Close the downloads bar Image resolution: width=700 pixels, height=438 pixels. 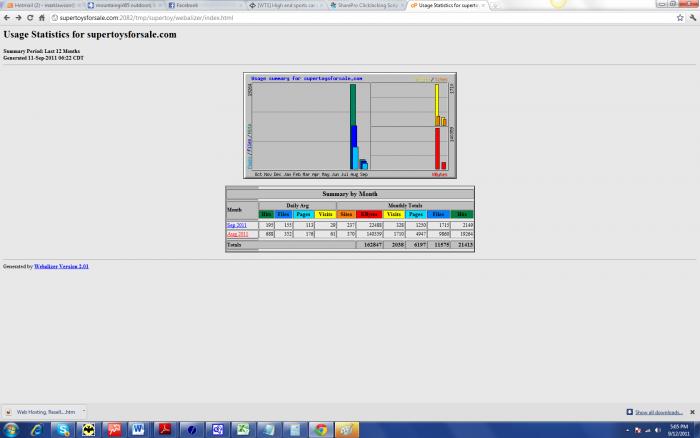pos(692,412)
